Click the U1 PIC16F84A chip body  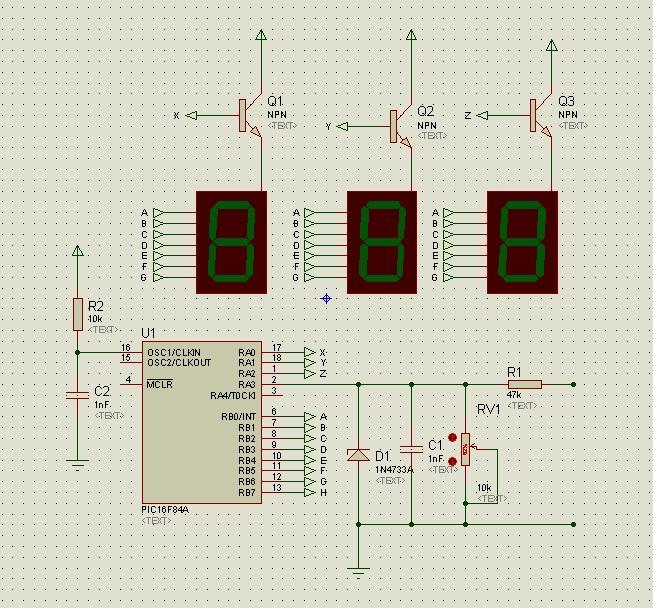202,422
